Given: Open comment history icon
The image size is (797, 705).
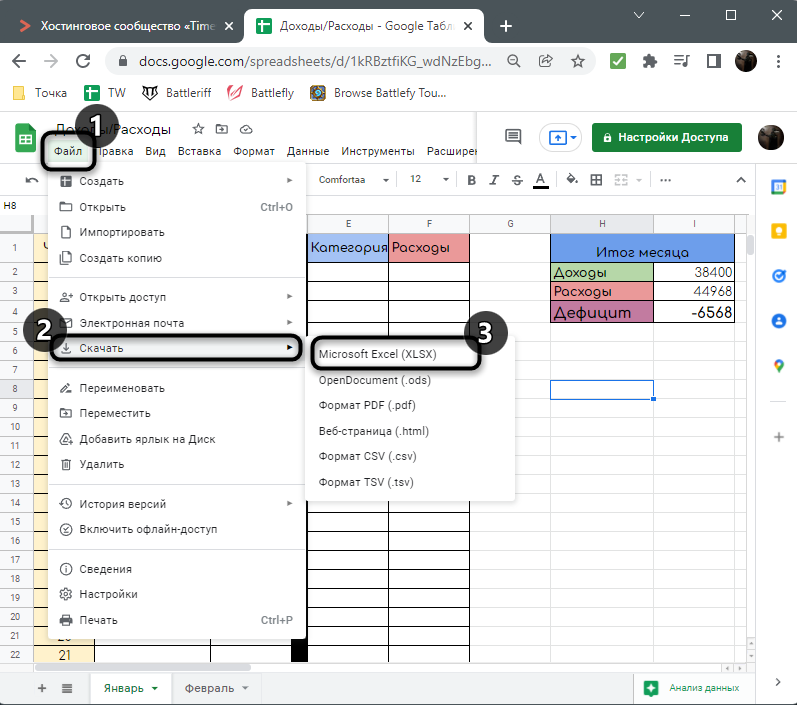Looking at the screenshot, I should [x=513, y=137].
